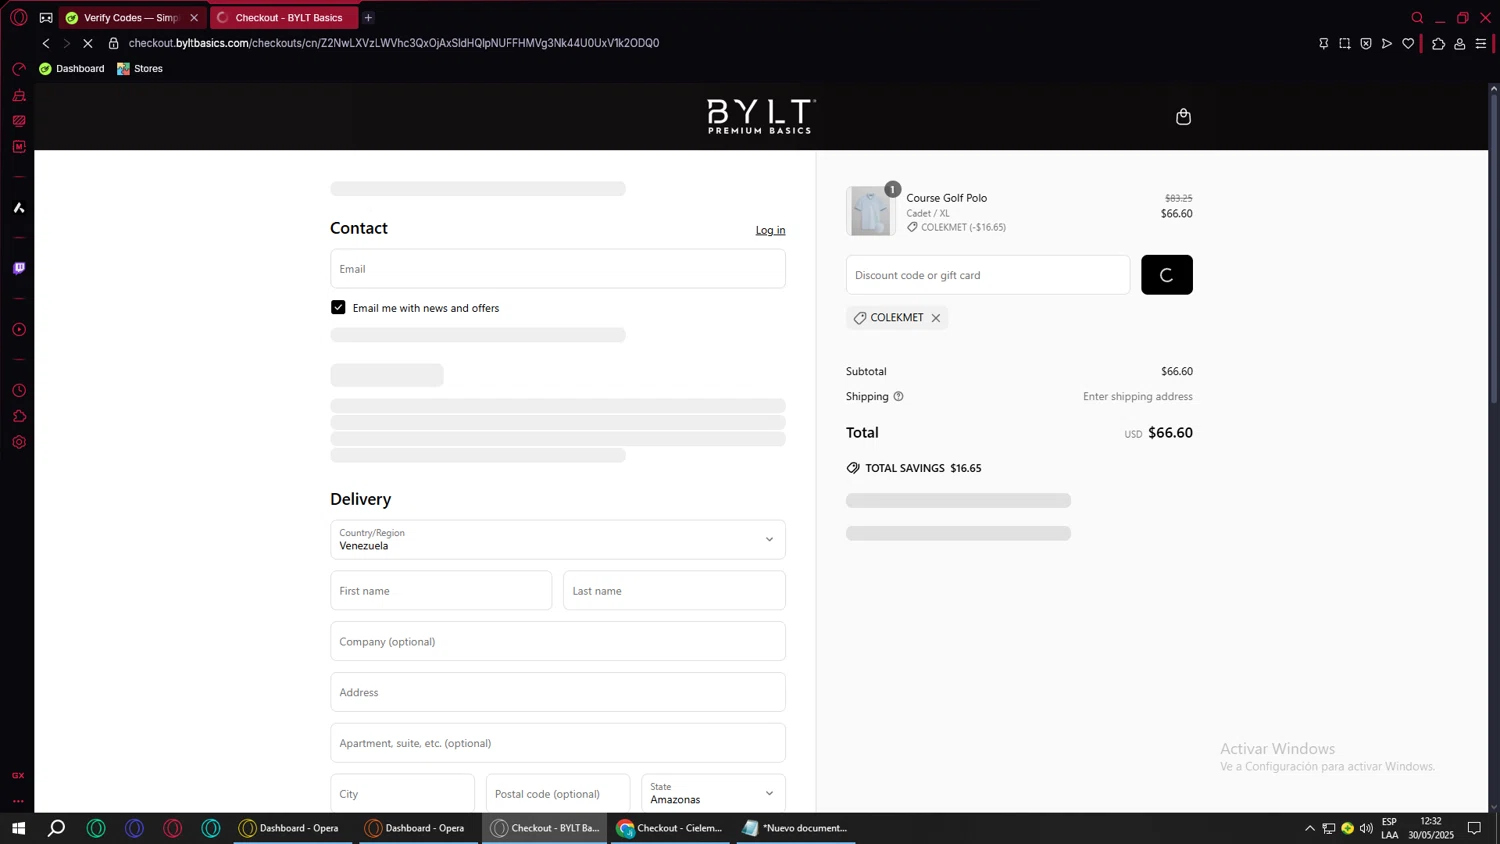Click the Course Golf Polo thumbnail
This screenshot has height=844, width=1500.
click(x=870, y=211)
